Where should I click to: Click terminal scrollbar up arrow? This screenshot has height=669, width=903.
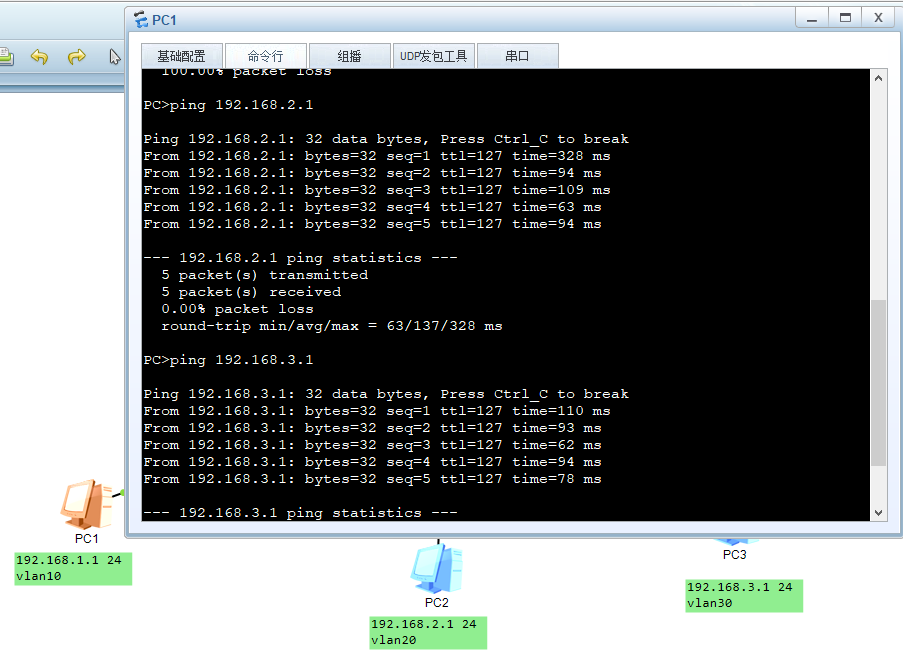pyautogui.click(x=878, y=78)
